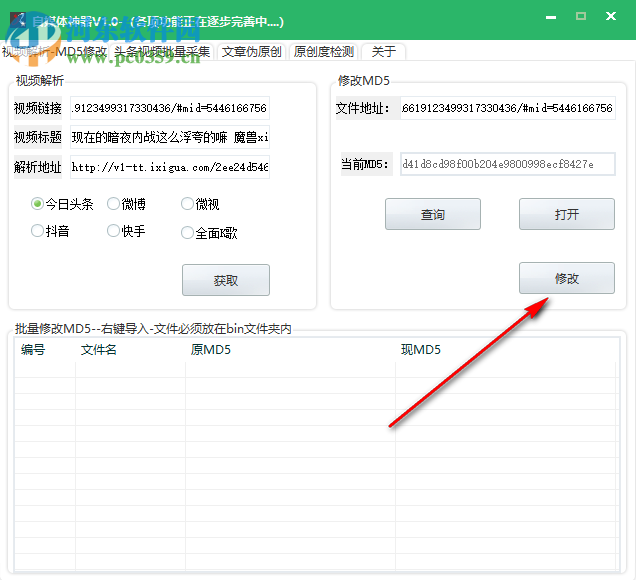
Task: Click the 文件名 column header
Action: click(x=130, y=350)
